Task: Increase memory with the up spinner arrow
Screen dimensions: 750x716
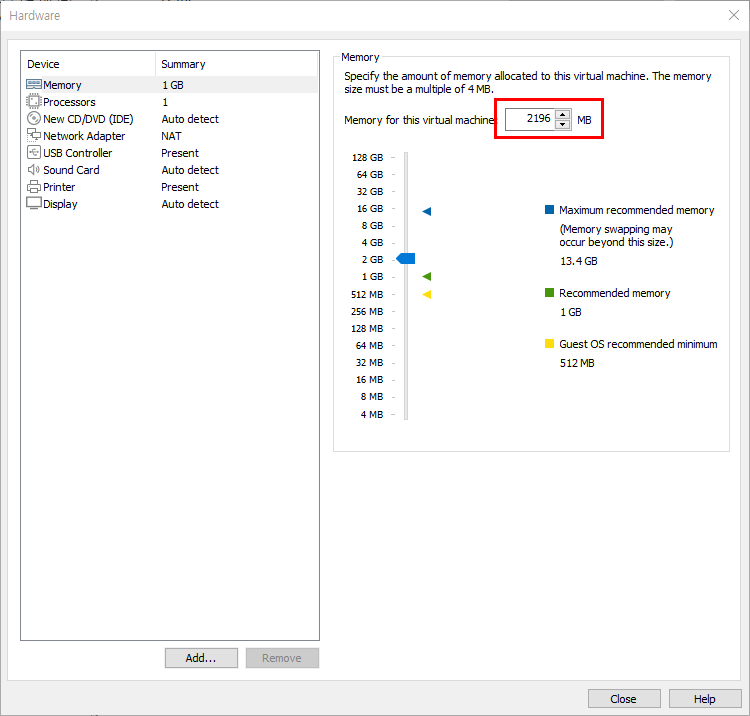Action: click(562, 115)
